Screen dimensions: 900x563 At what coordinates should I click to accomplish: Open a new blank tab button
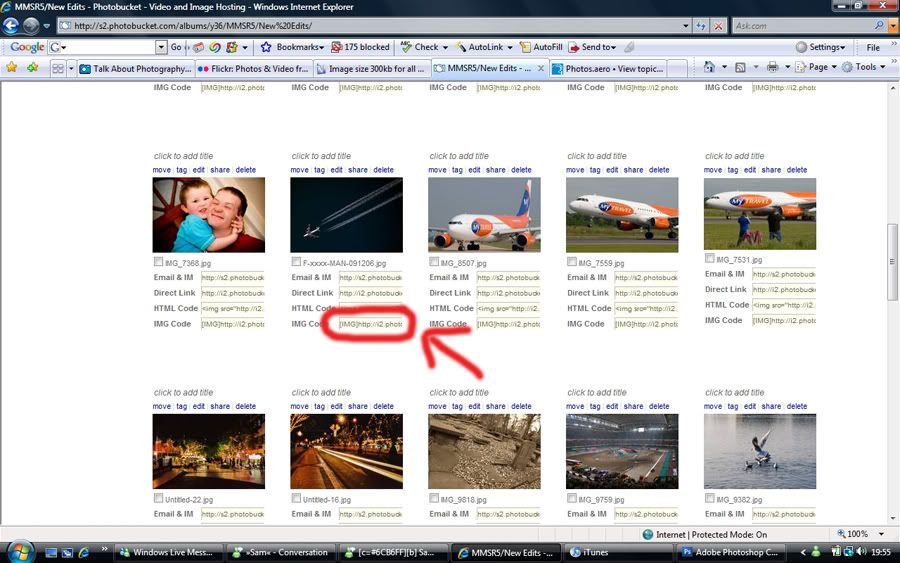pos(677,68)
